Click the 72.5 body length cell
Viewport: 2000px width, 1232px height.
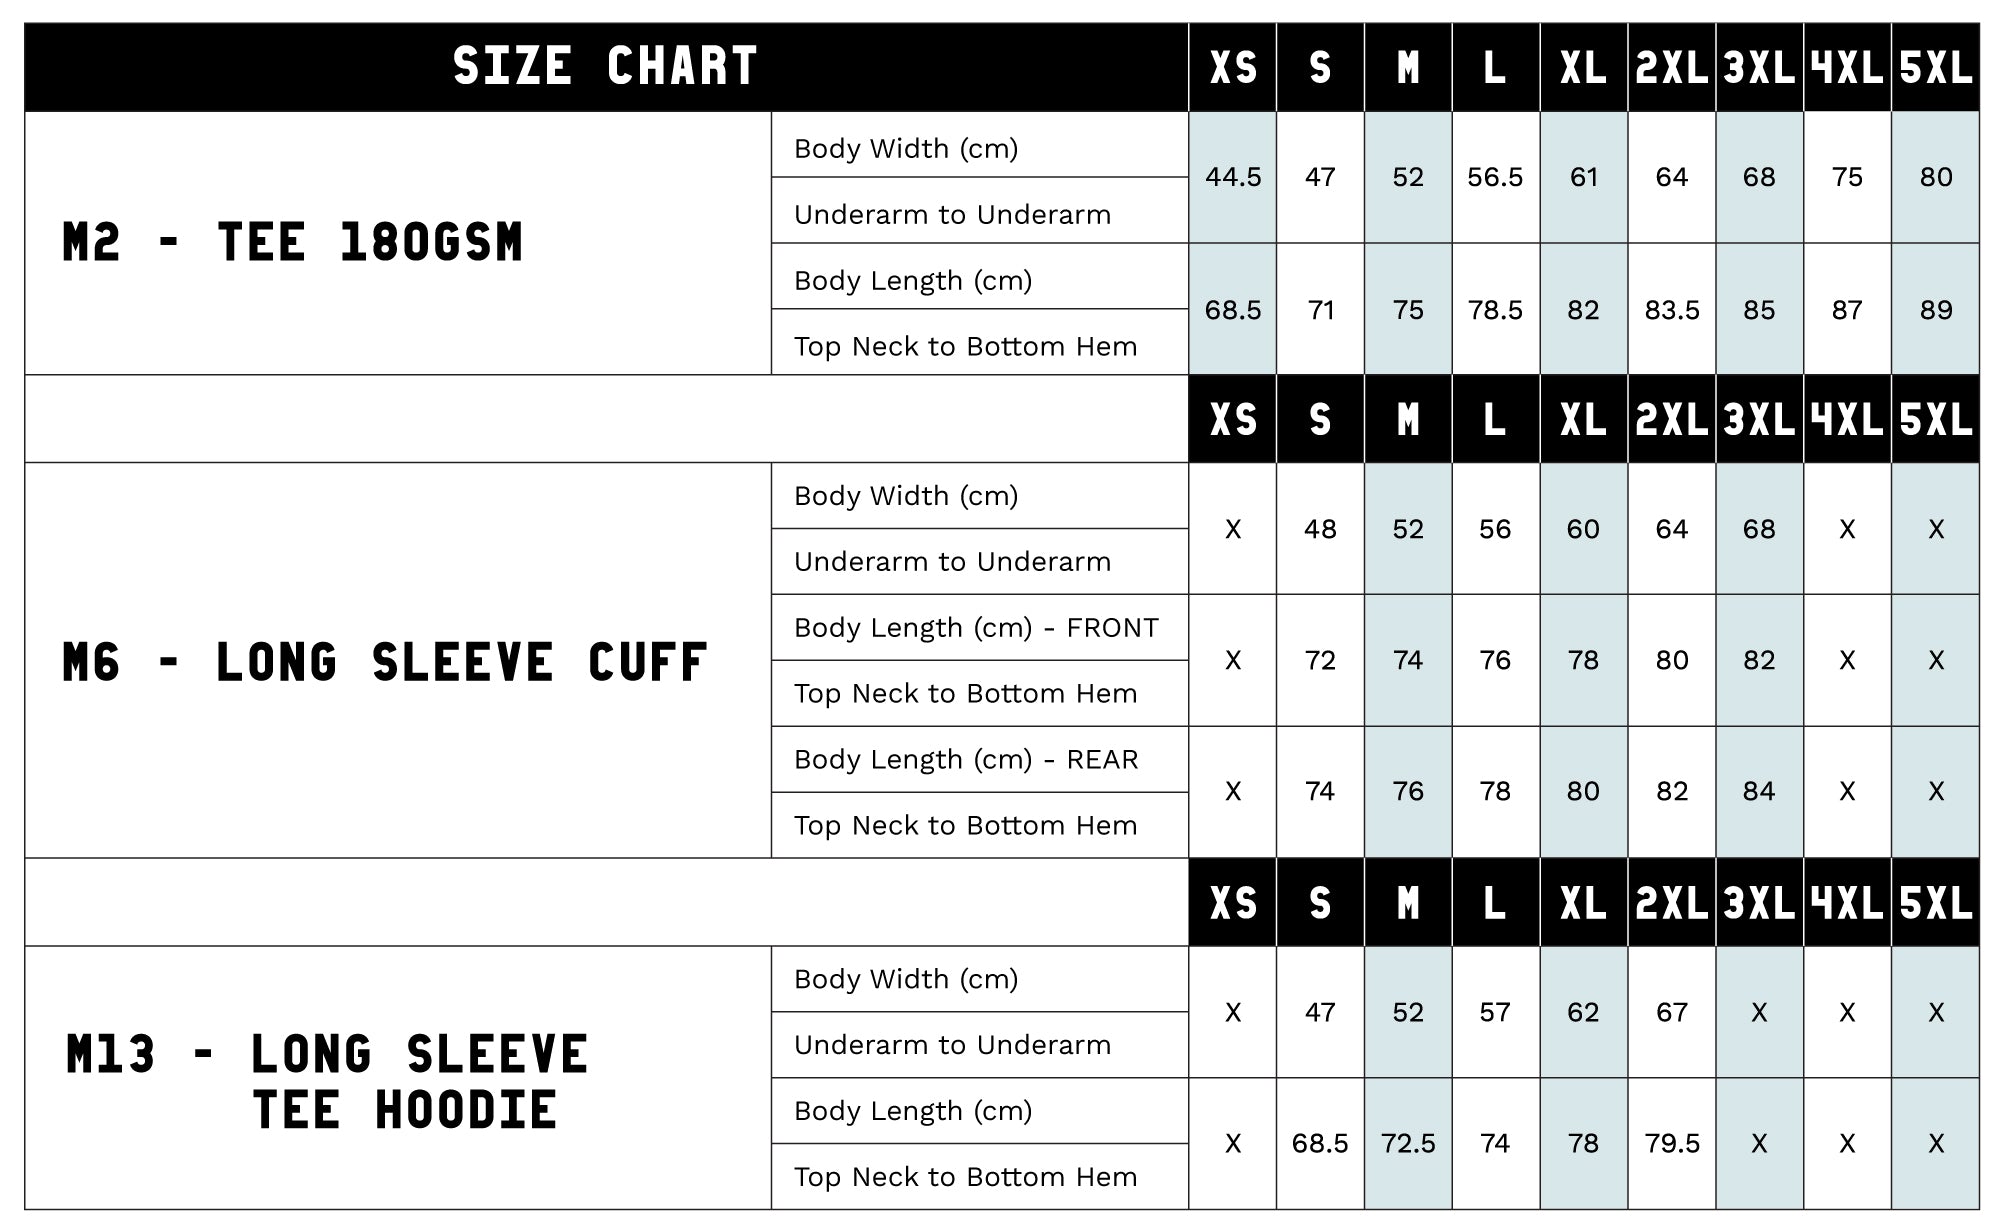[1408, 1143]
